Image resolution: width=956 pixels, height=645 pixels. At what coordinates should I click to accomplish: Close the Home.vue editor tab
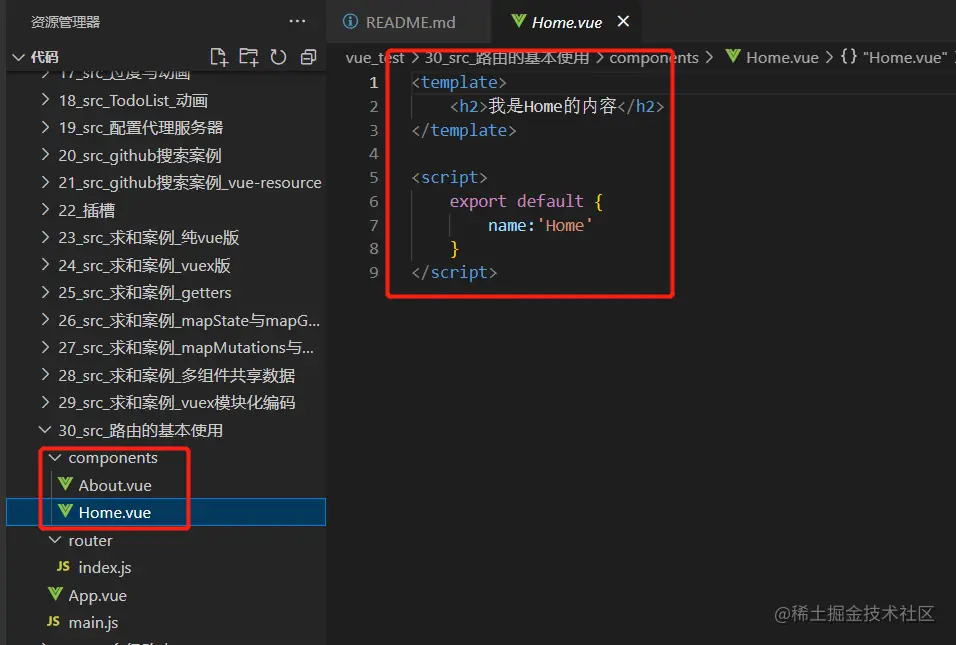(x=623, y=21)
